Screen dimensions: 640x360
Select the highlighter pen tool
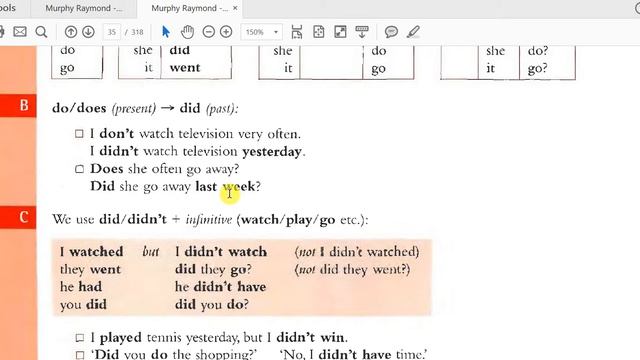click(x=413, y=31)
